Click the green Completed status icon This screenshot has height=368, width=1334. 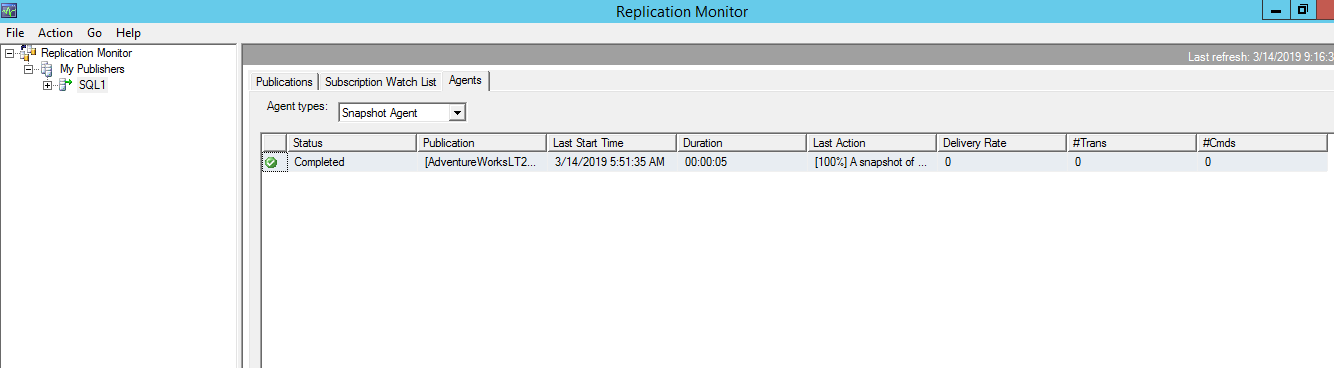[x=271, y=162]
